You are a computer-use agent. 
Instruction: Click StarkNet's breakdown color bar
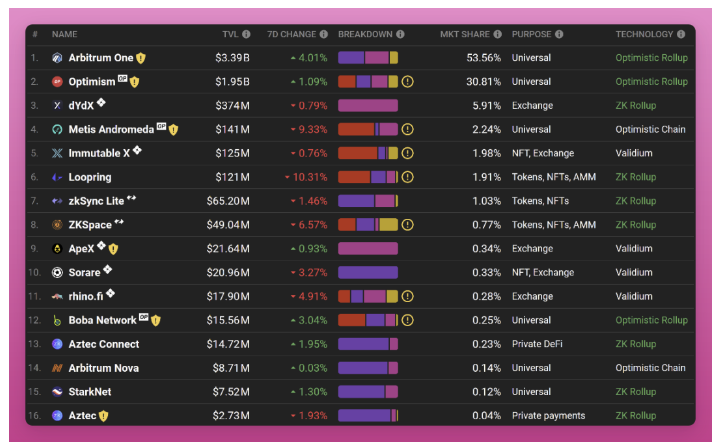[368, 391]
